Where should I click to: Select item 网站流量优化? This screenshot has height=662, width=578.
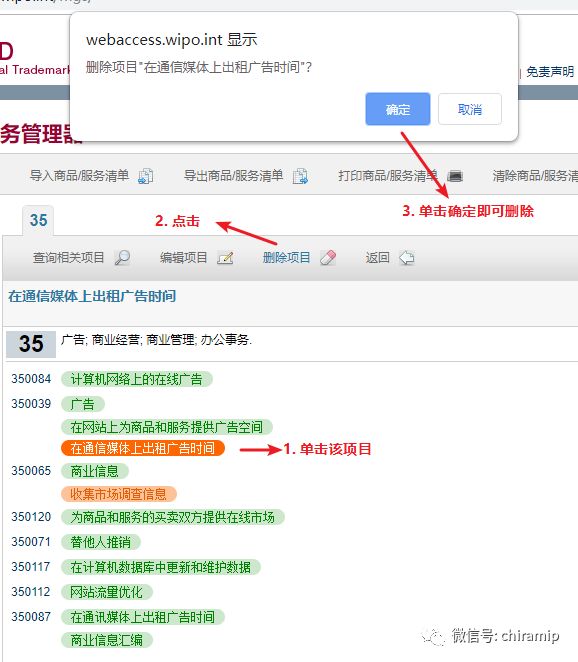pyautogui.click(x=106, y=592)
